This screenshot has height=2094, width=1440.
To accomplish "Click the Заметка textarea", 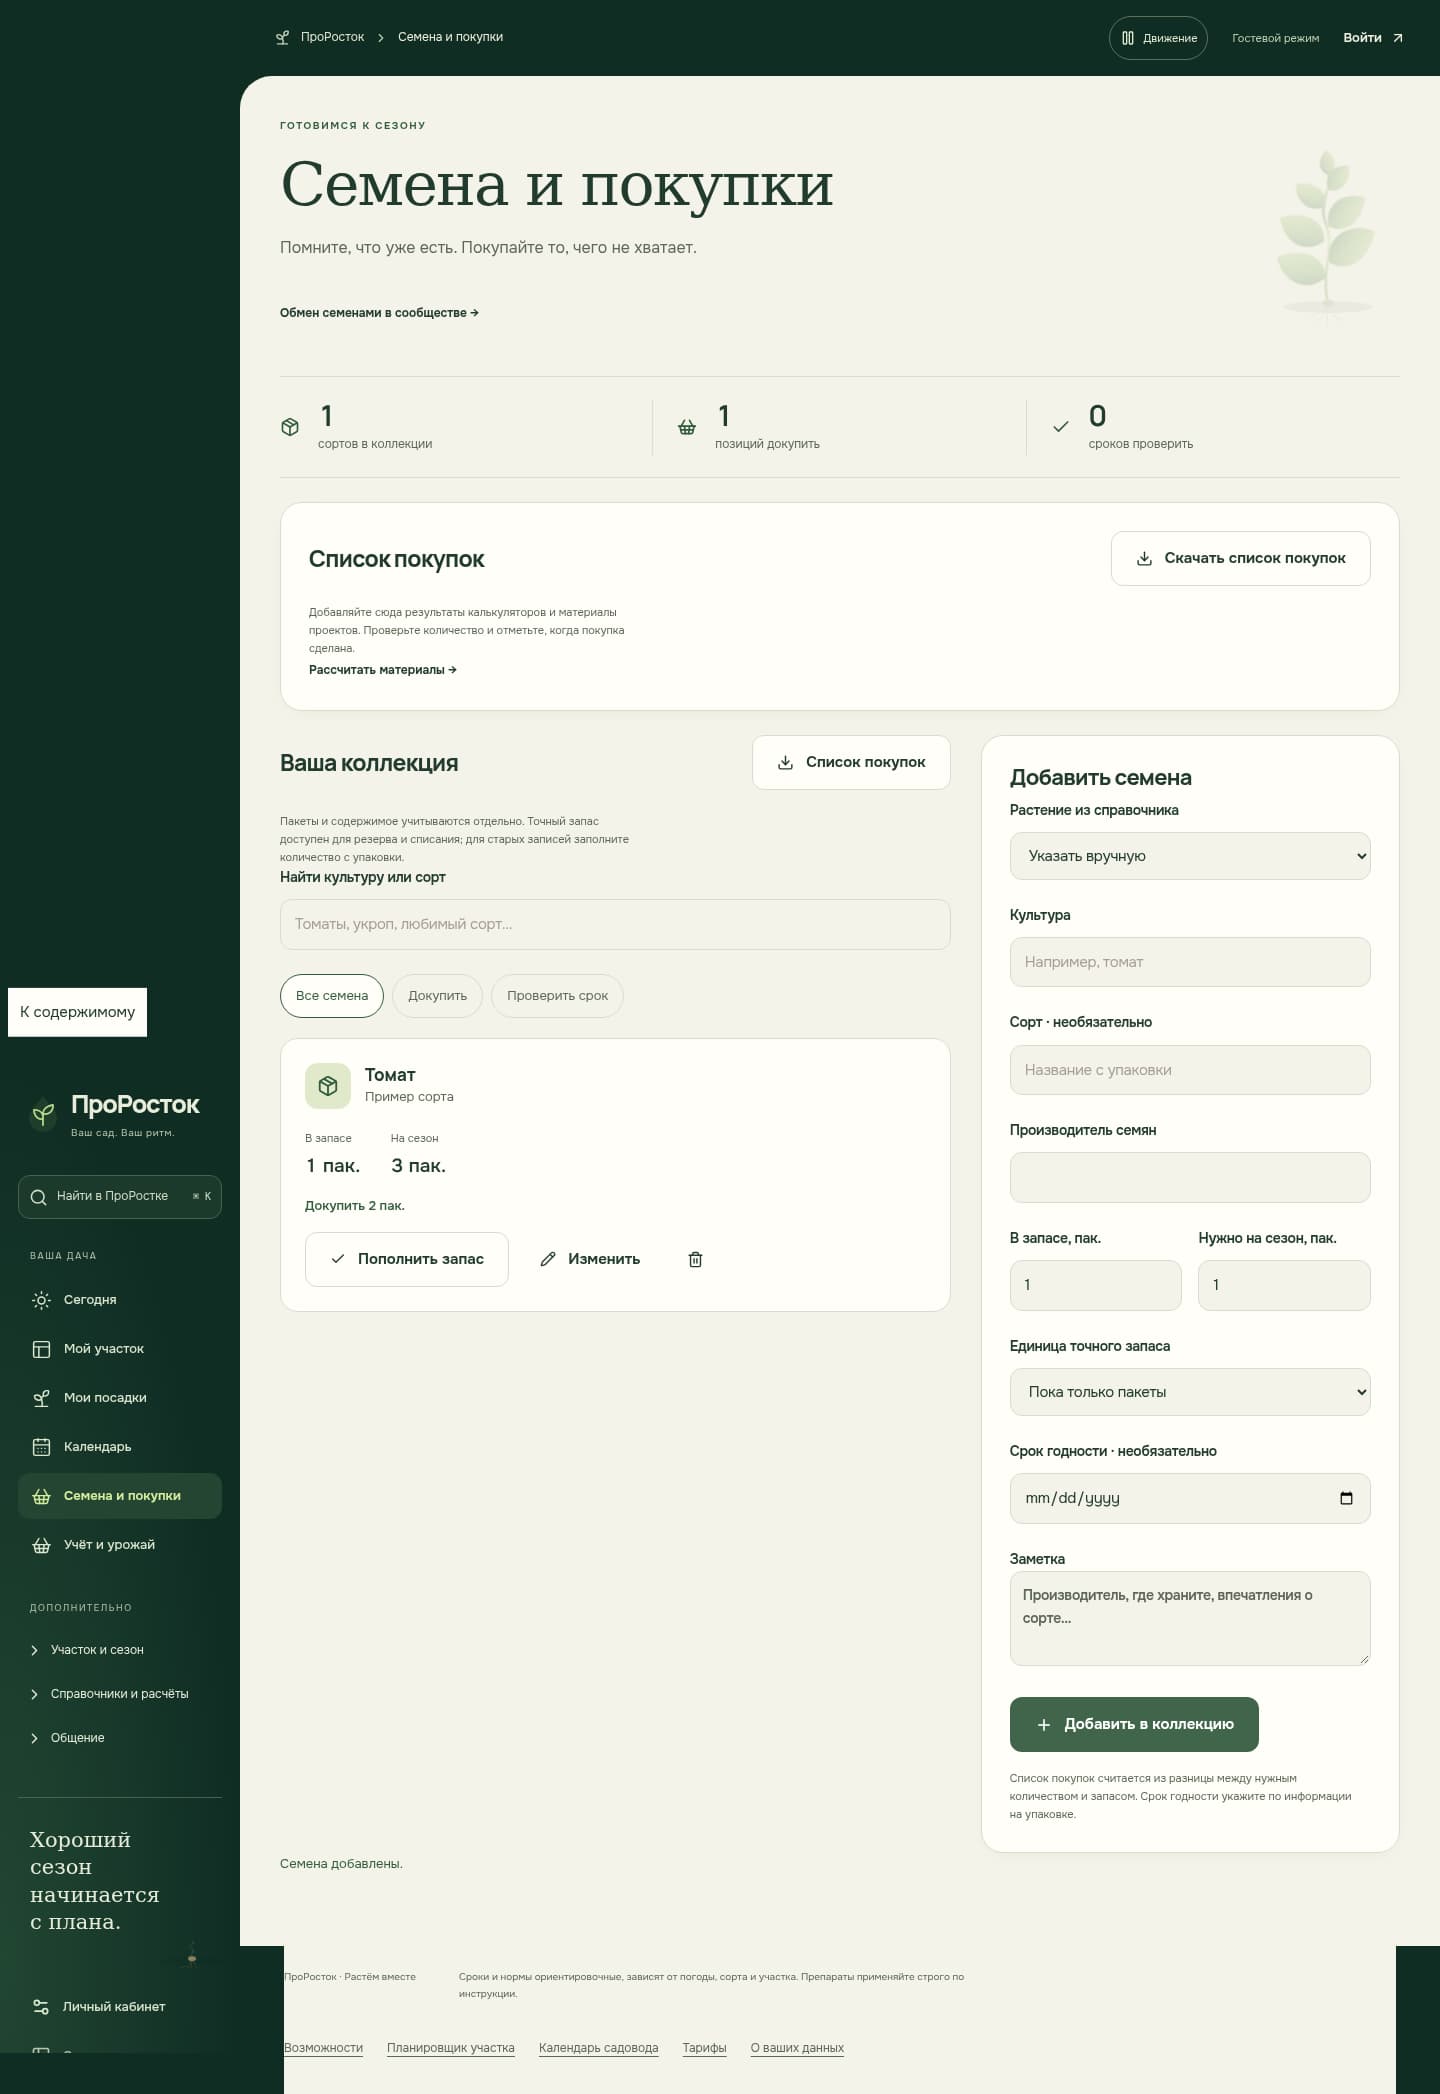I will [x=1190, y=1618].
